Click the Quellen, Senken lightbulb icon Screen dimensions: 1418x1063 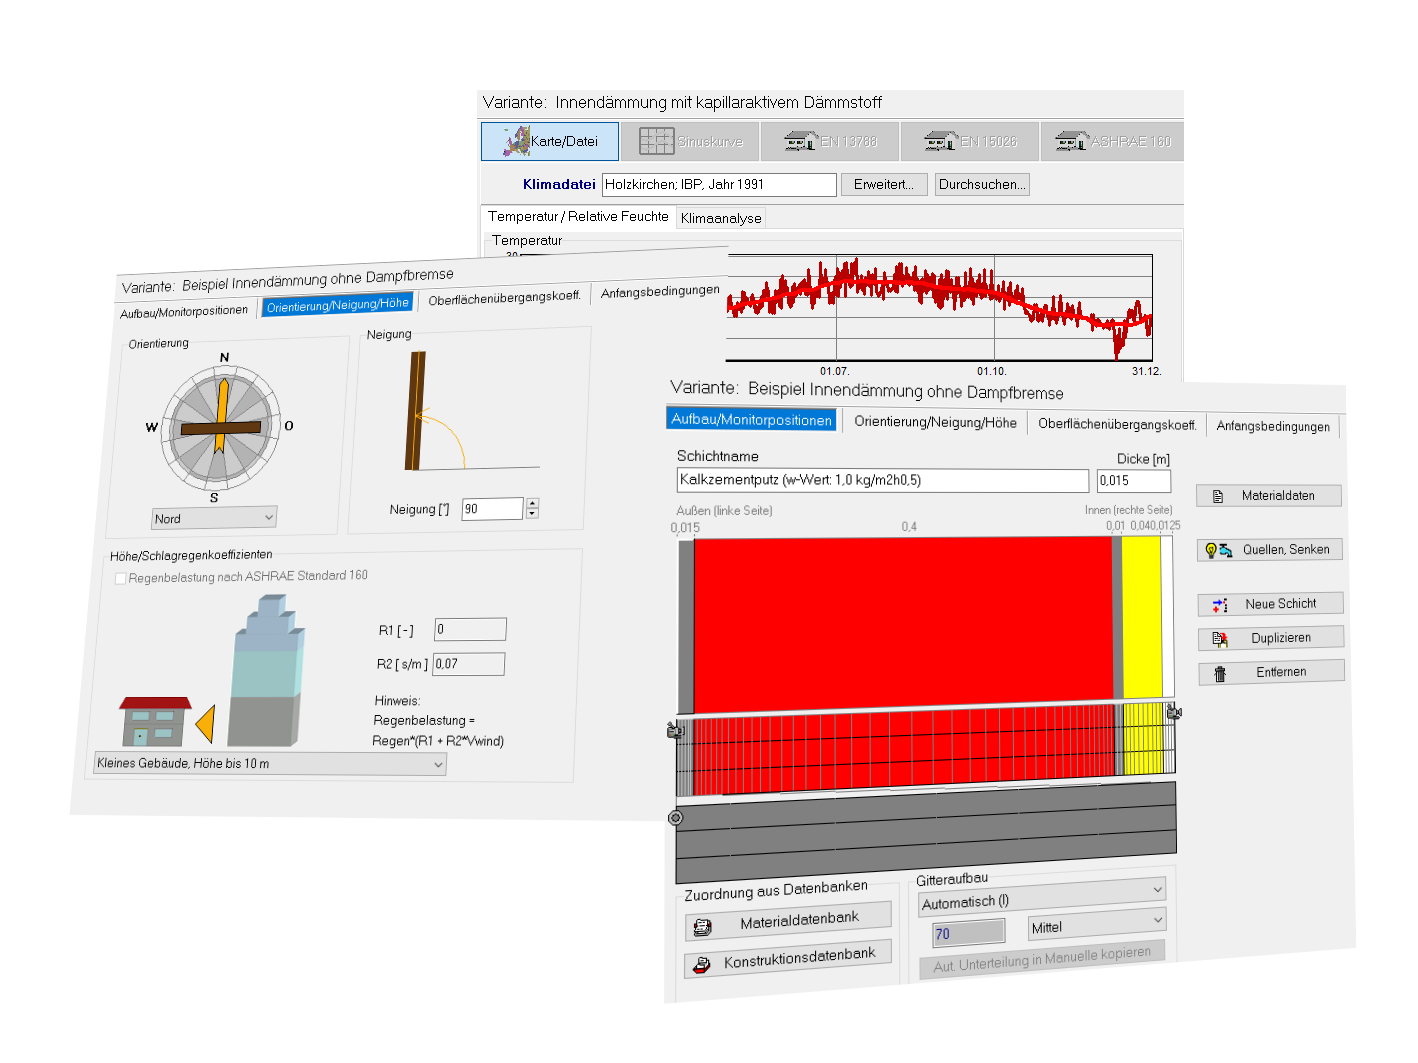[x=1218, y=550]
